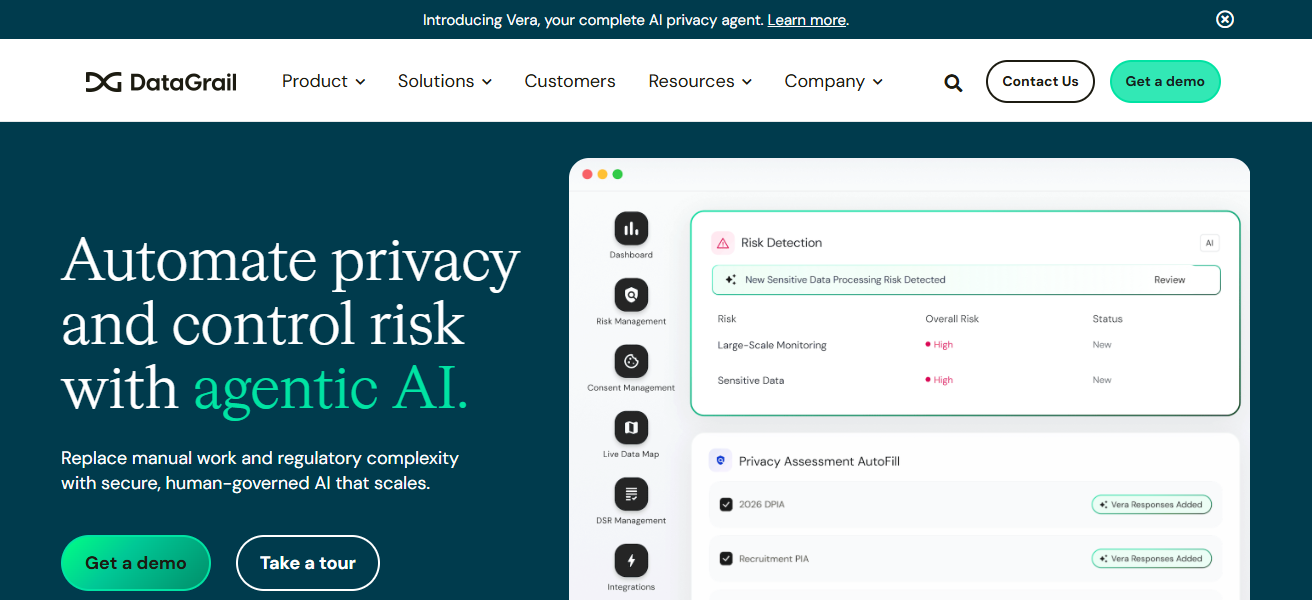
Task: Open the Consent Management cookie icon
Action: point(631,361)
